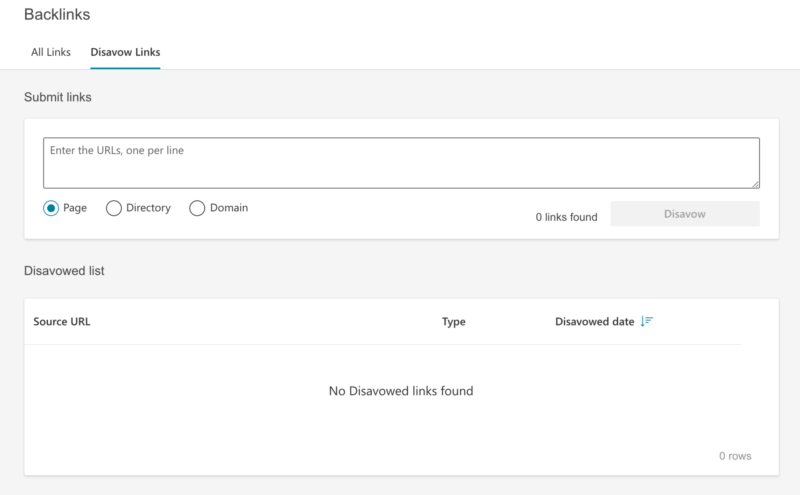This screenshot has height=495, width=800.
Task: Click the 'Submit links' section heading
Action: tap(58, 97)
